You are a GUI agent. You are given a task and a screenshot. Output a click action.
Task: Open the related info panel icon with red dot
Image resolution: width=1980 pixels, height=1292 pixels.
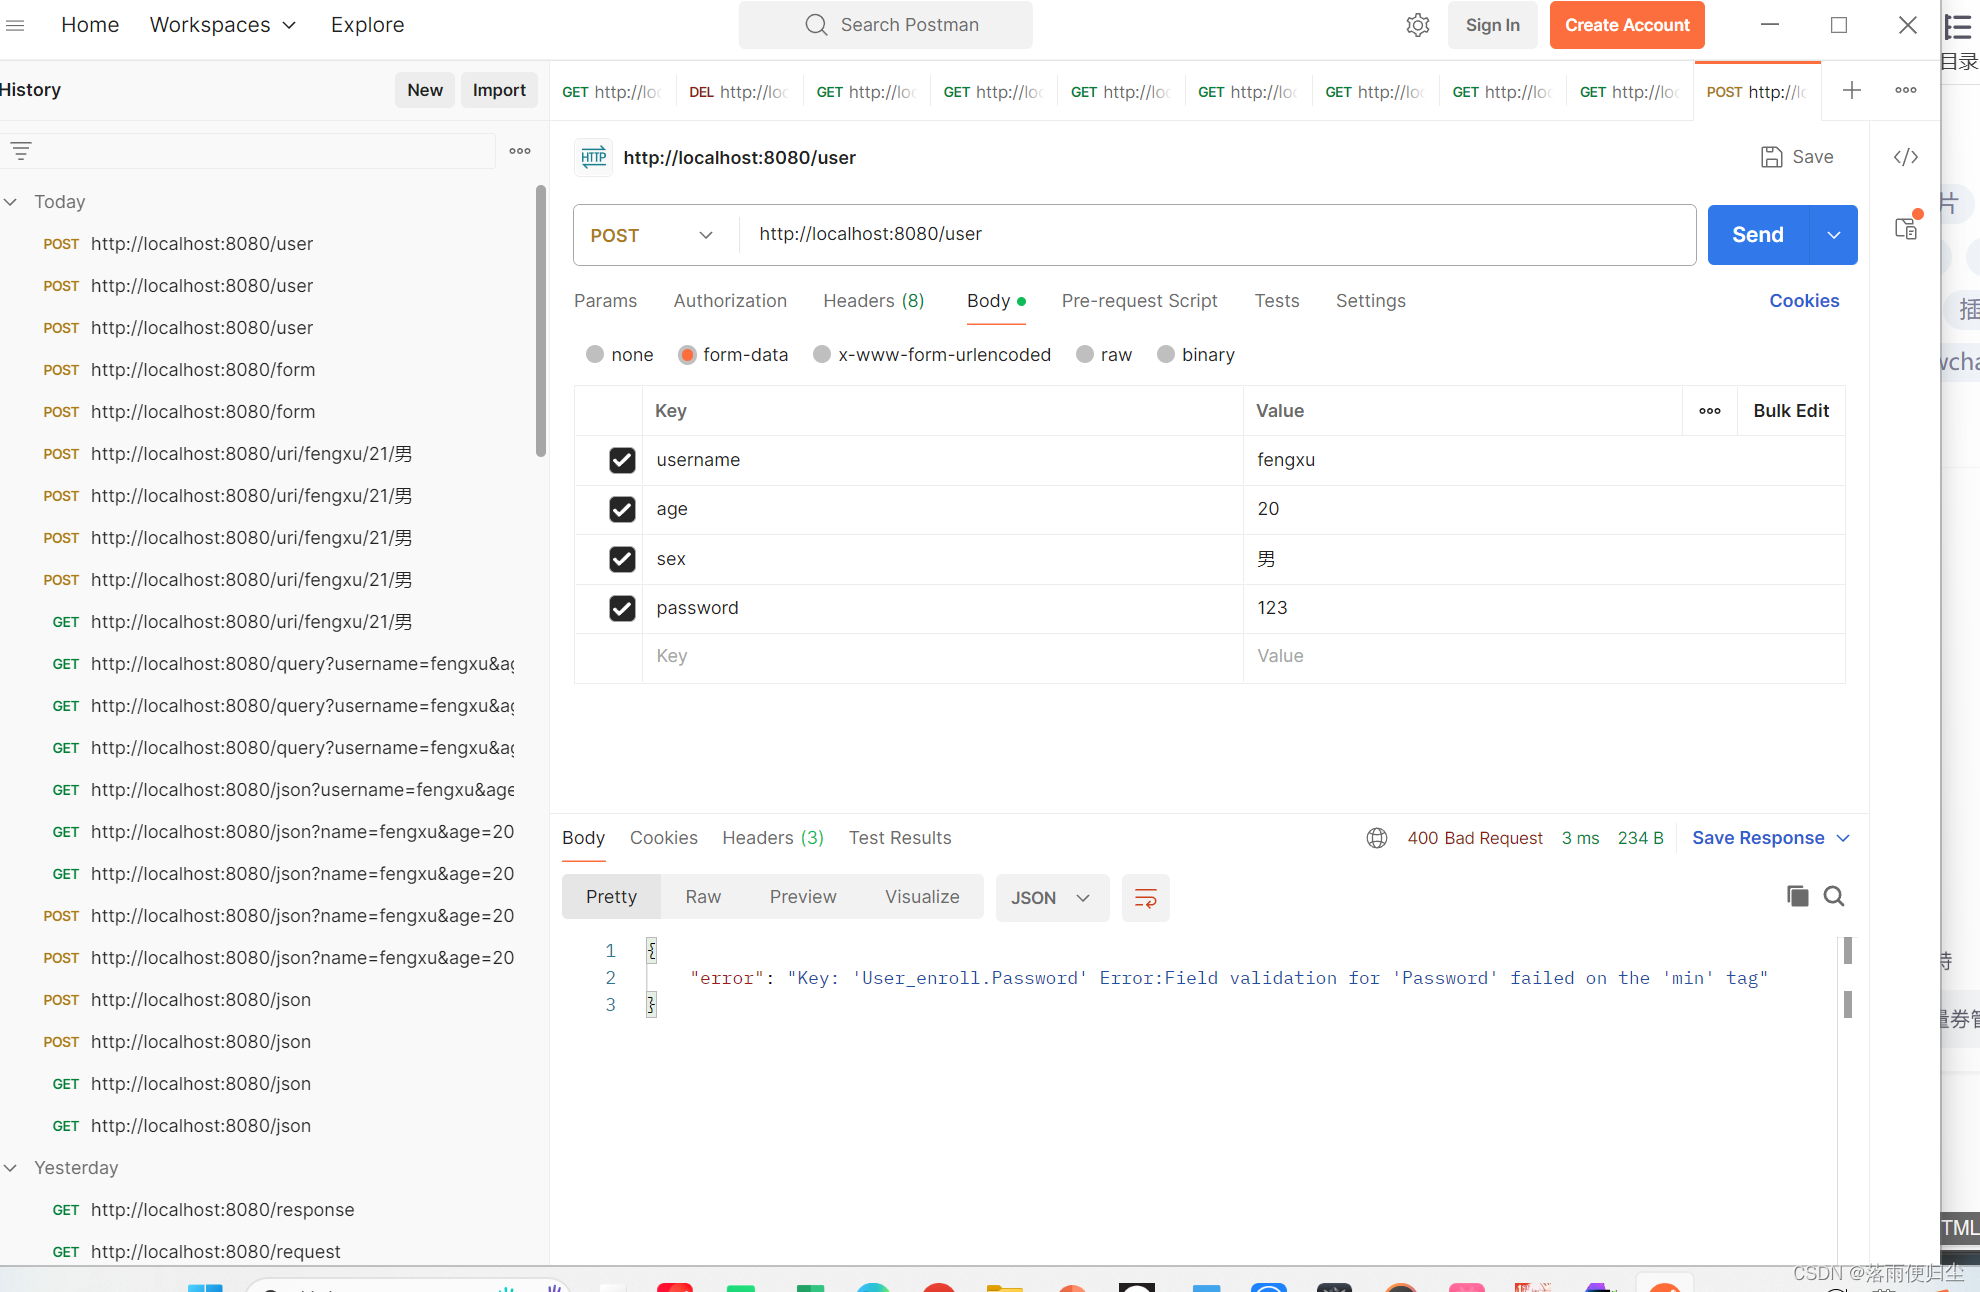(1907, 228)
